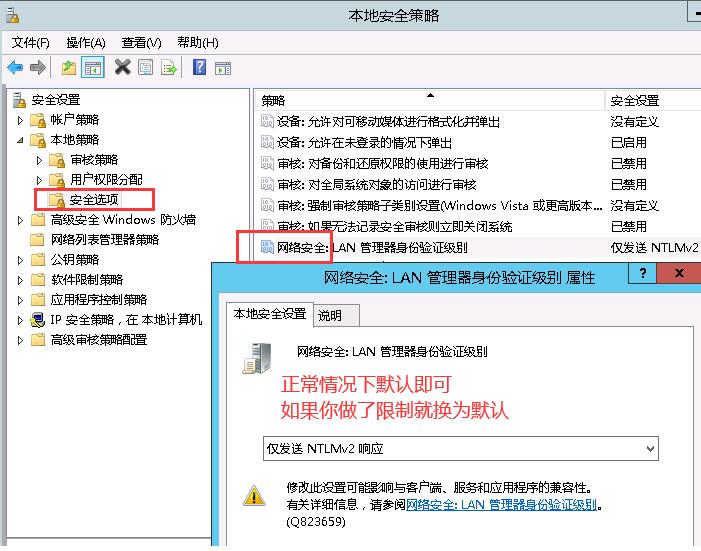Toggle the Show/Hide action pane icon

pyautogui.click(x=223, y=68)
